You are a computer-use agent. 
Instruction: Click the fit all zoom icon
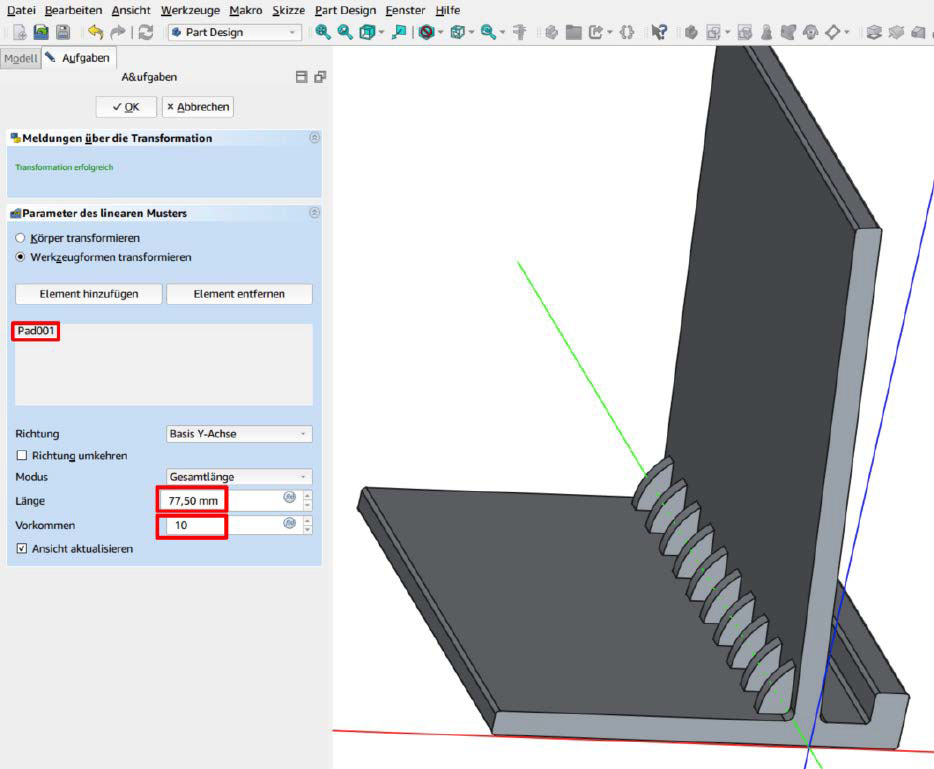(323, 32)
